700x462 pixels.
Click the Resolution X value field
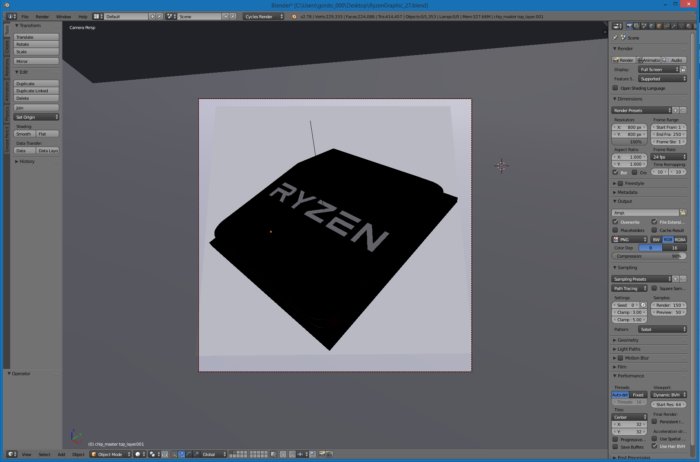629,128
